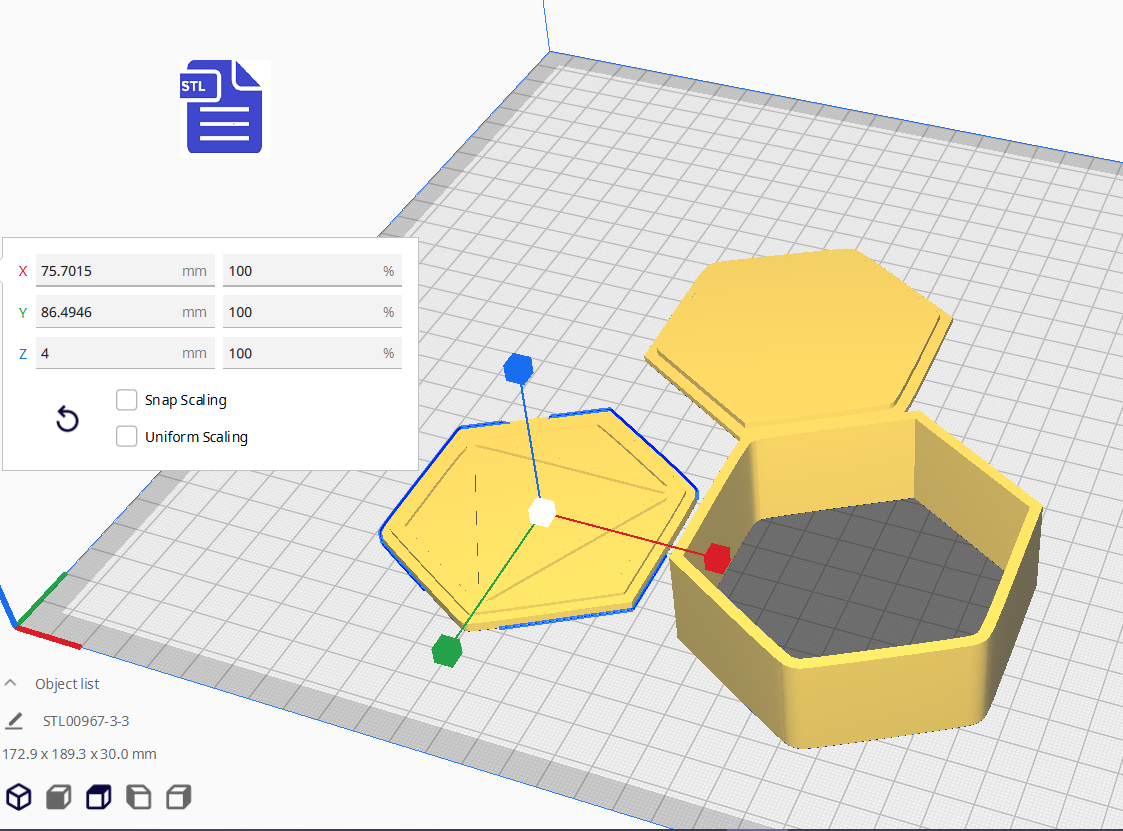1123x831 pixels.
Task: Click the blue Z-axis scale handle
Action: [x=518, y=369]
